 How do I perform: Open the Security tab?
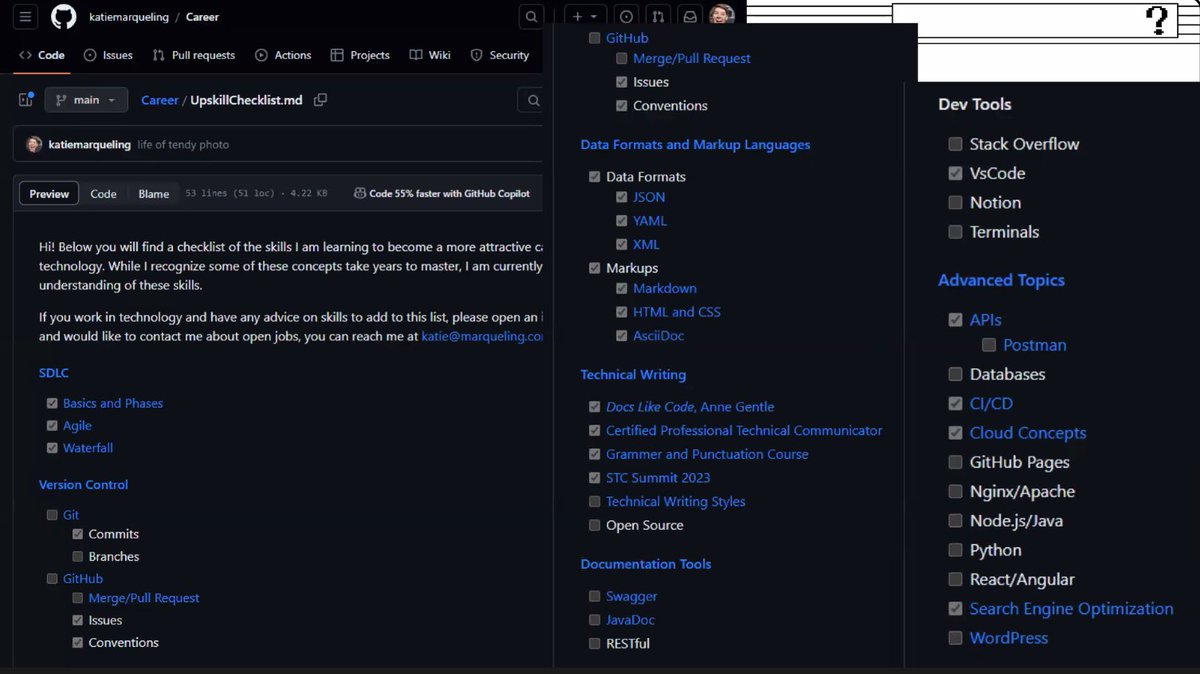(x=500, y=55)
